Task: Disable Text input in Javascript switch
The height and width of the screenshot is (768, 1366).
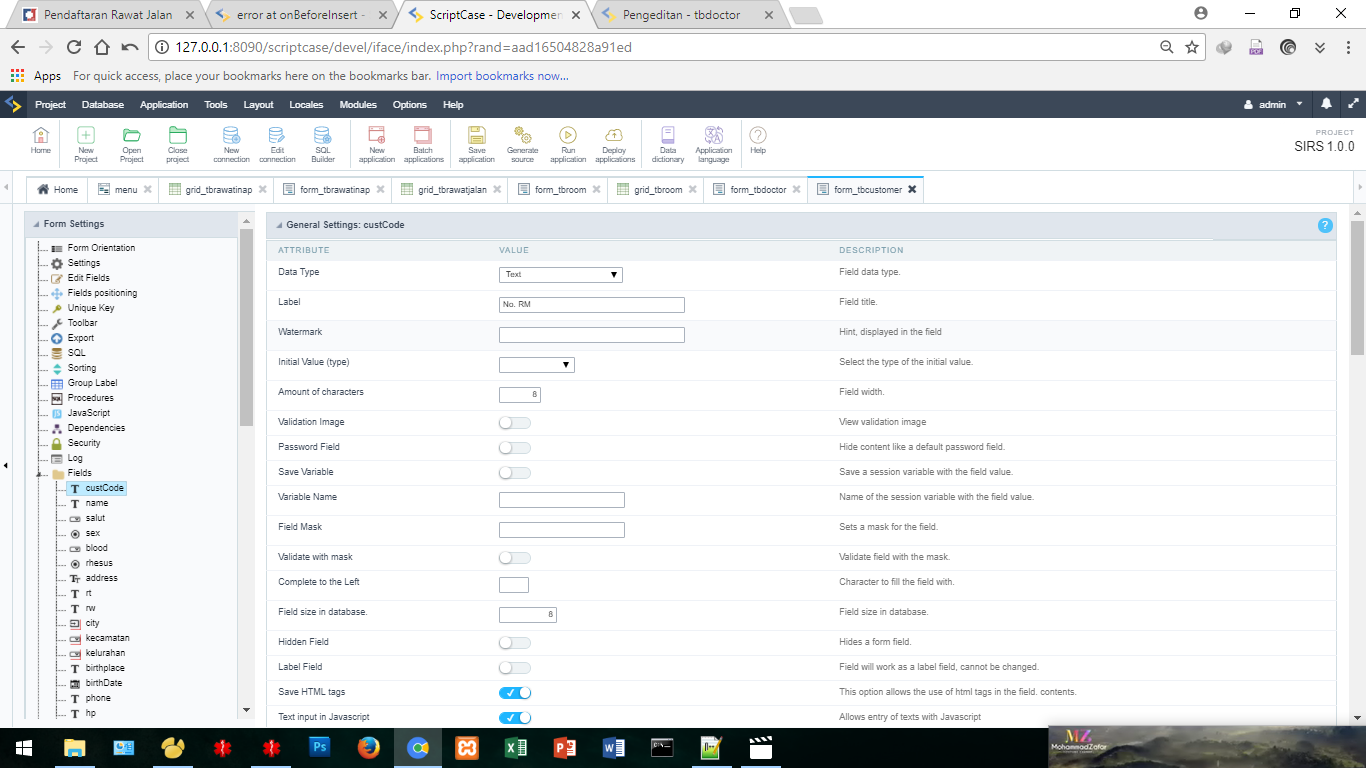Action: 515,718
